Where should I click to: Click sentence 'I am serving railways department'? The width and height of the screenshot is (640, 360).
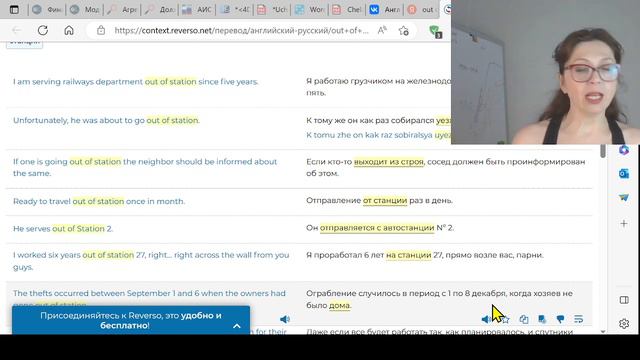coord(136,82)
